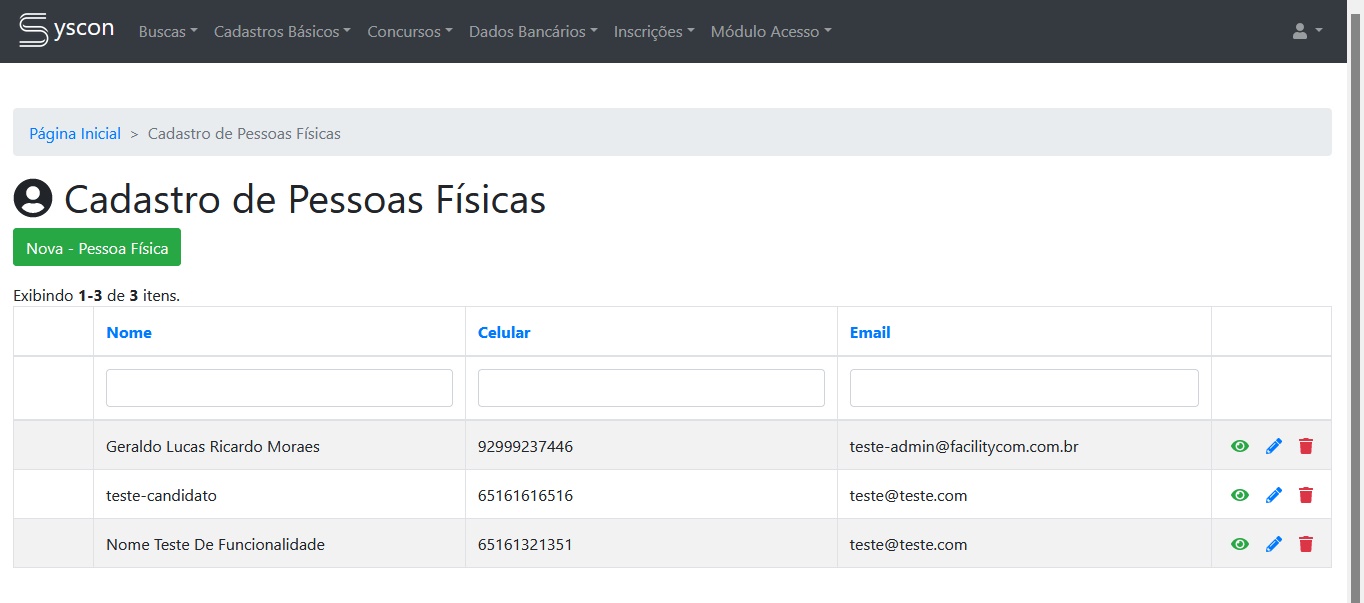Open the user account menu icon
Image resolution: width=1364 pixels, height=603 pixels.
tap(1306, 31)
